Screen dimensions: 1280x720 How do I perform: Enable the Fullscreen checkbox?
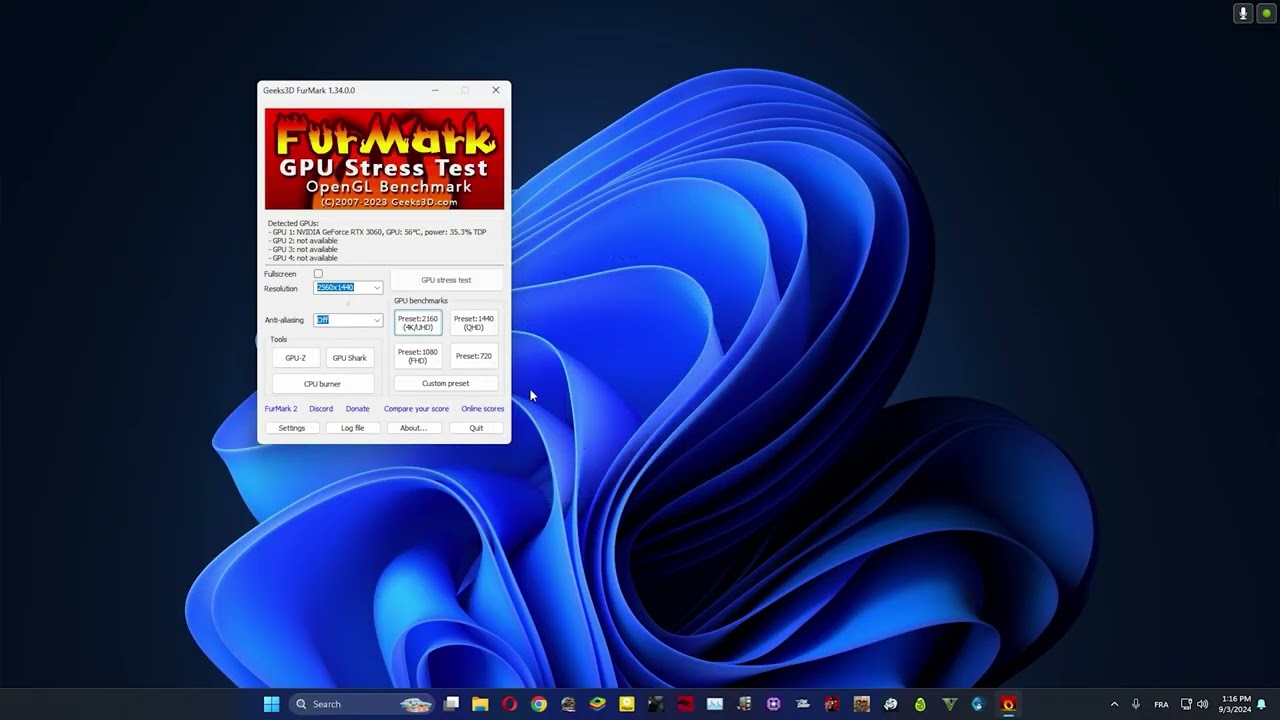point(318,274)
